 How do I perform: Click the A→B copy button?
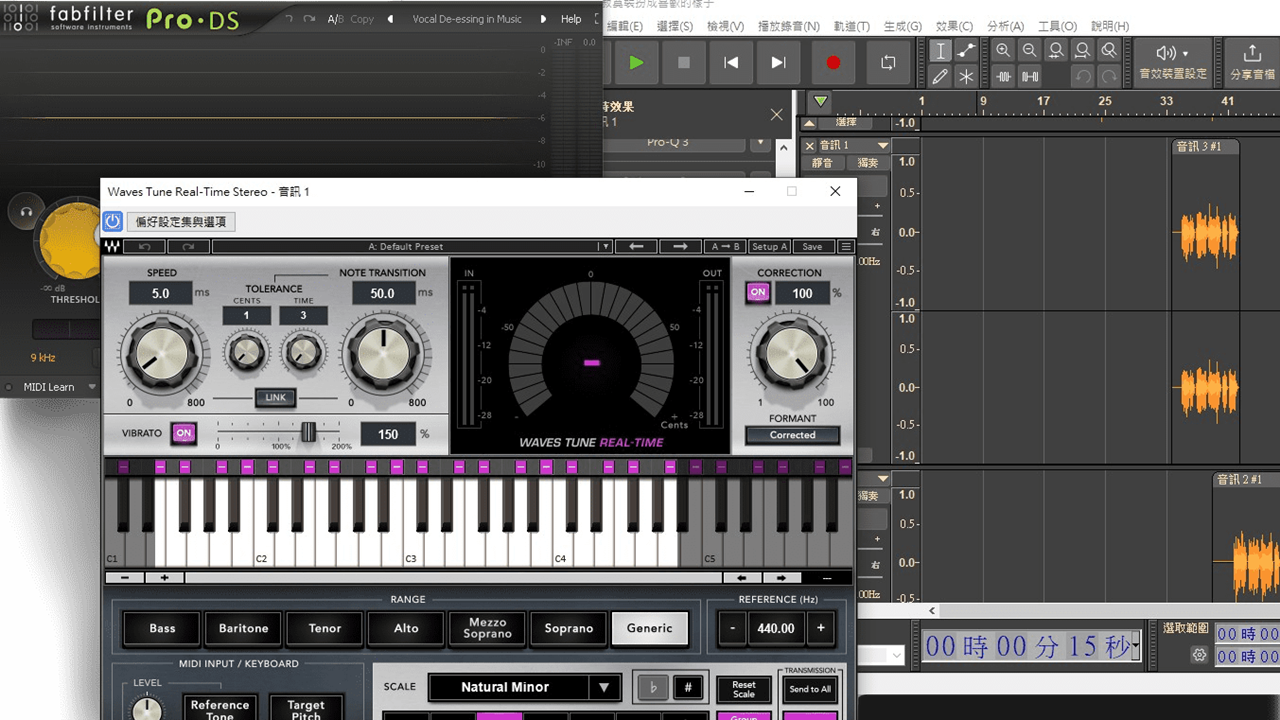pos(725,247)
